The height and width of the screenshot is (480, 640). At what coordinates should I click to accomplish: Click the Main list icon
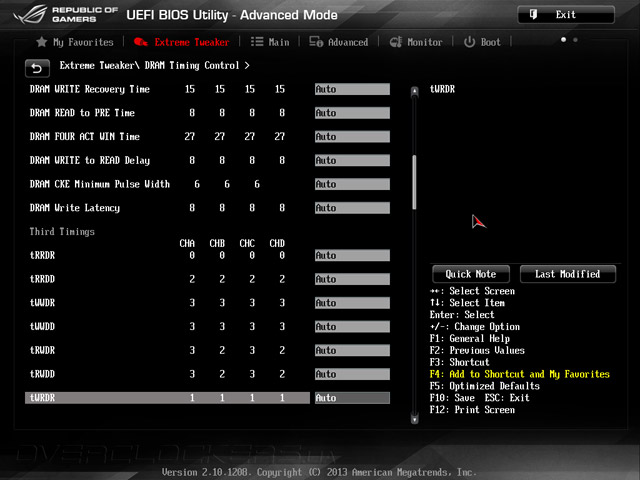tap(257, 42)
